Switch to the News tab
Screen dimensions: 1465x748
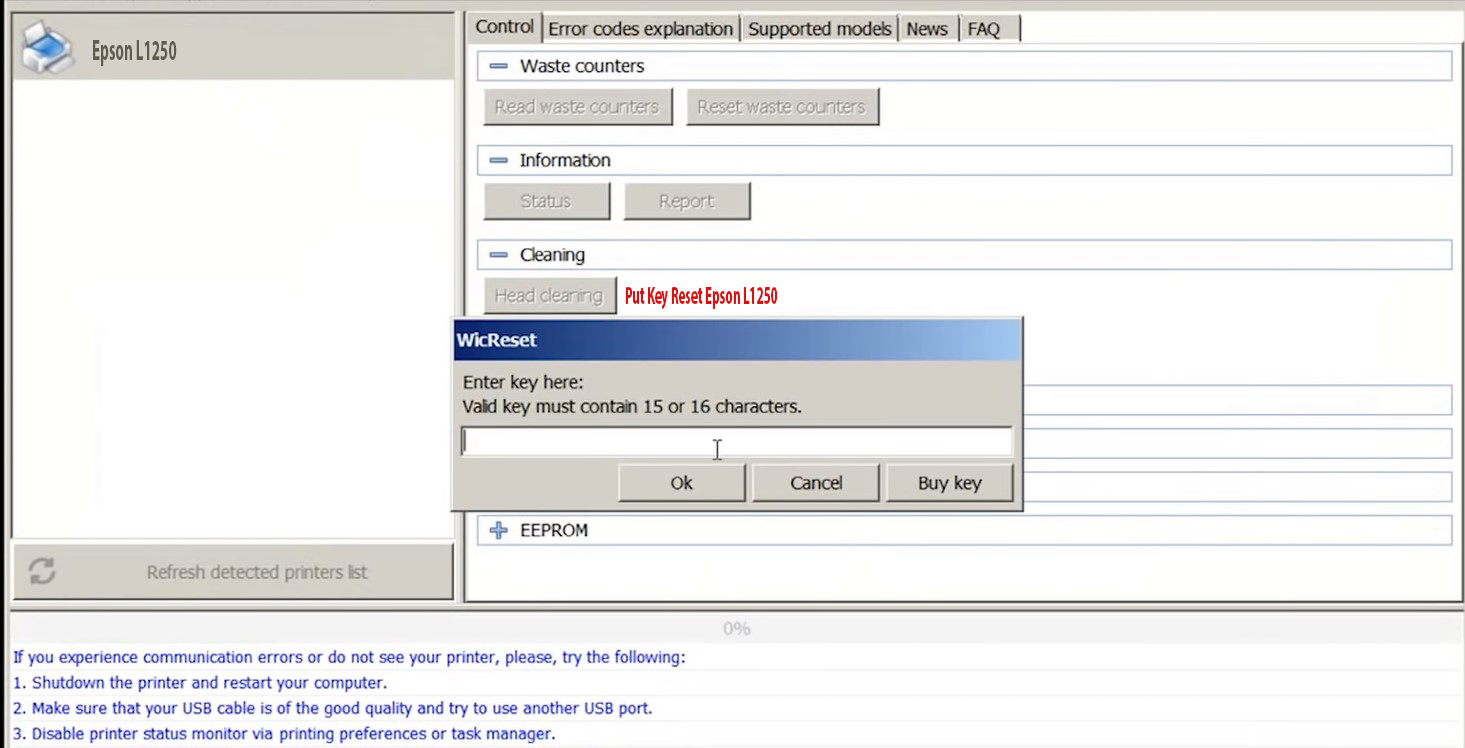click(x=927, y=29)
